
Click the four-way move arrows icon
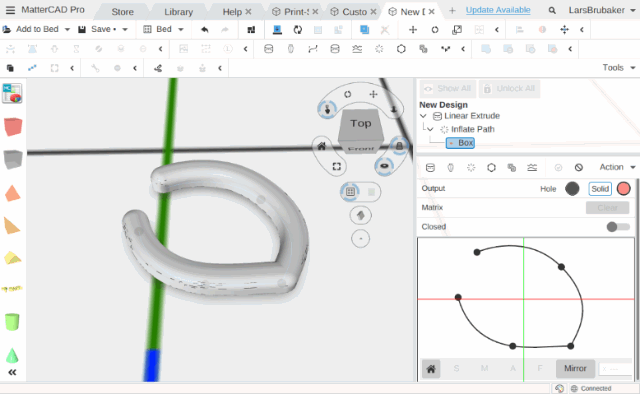564,29
